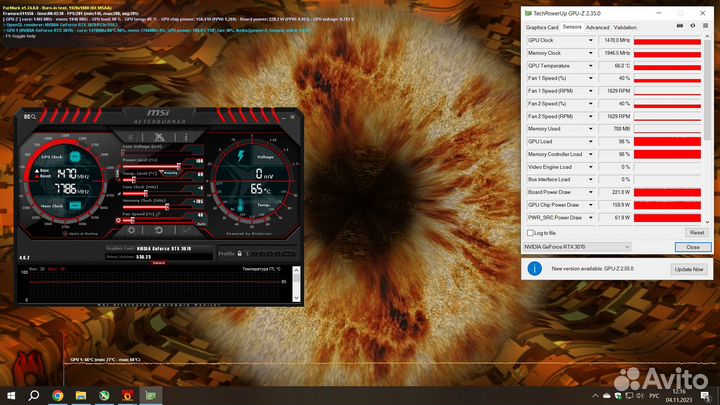Adjust the Fan Speed slider handle
This screenshot has width=720, height=405.
(x=133, y=220)
